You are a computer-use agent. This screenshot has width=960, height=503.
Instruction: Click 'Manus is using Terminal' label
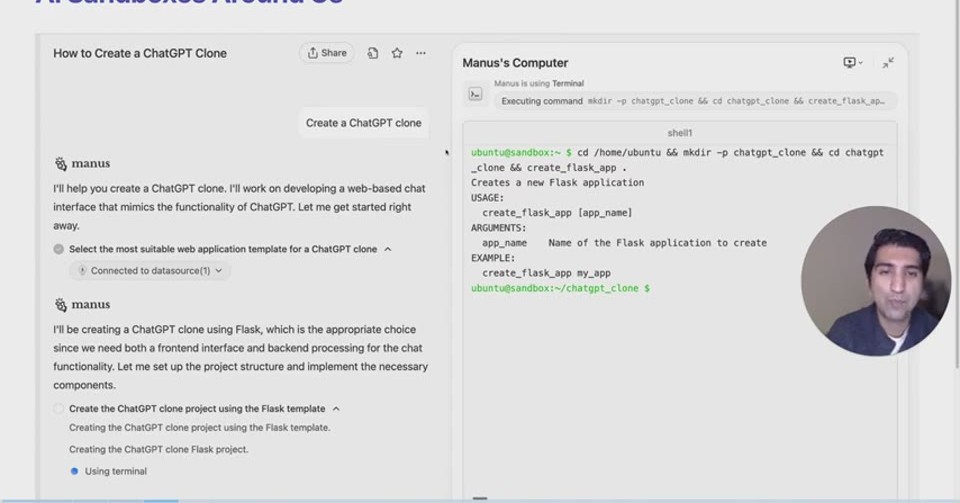(x=539, y=83)
